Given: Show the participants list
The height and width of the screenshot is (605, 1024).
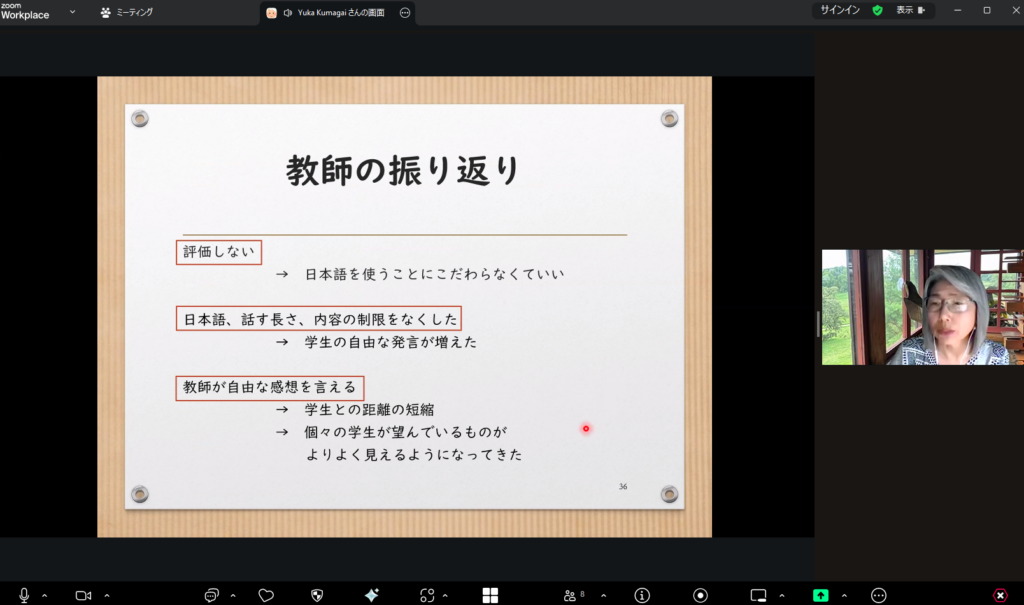Looking at the screenshot, I should click(570, 595).
